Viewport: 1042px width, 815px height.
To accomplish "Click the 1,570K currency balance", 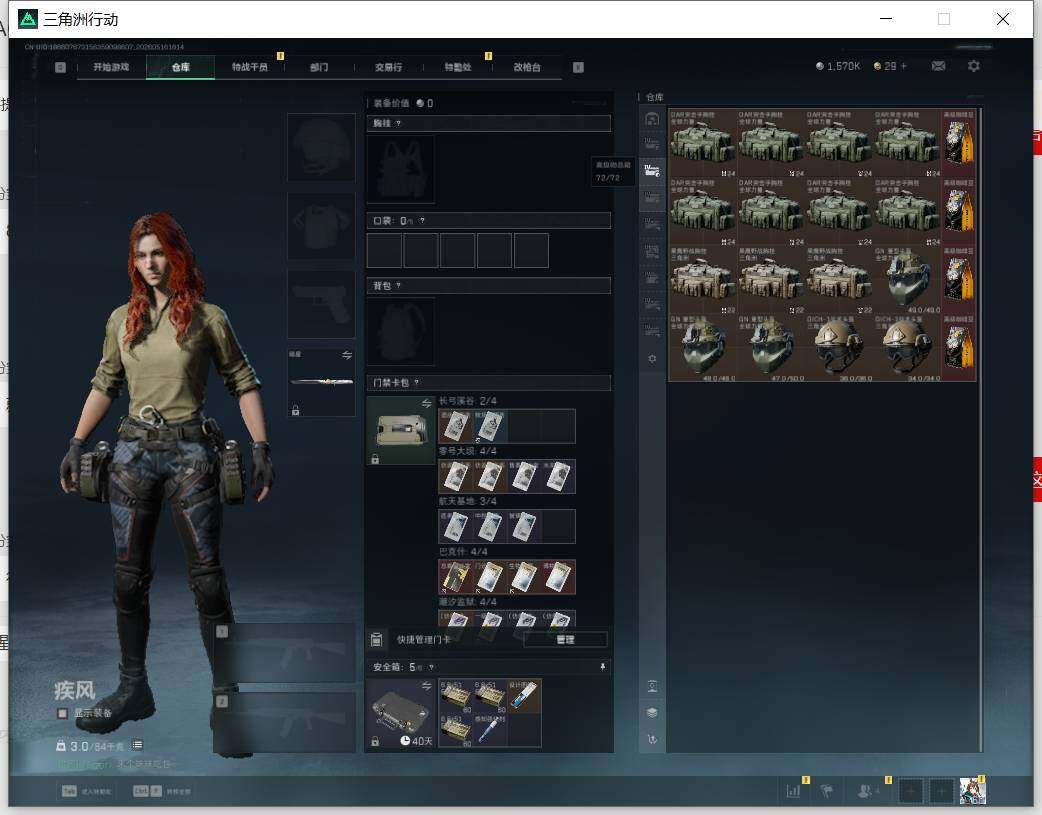I will click(838, 66).
